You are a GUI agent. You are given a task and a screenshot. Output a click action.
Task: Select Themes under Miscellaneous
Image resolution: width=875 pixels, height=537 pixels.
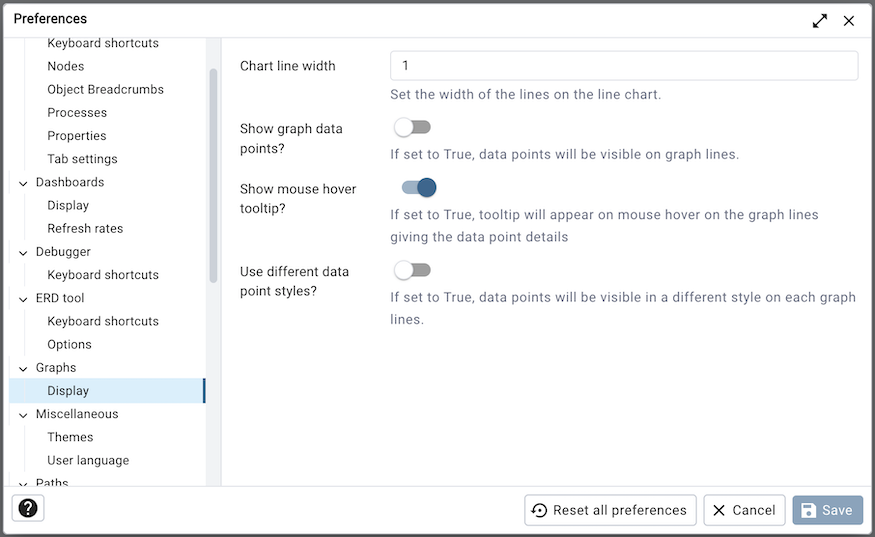pos(70,437)
